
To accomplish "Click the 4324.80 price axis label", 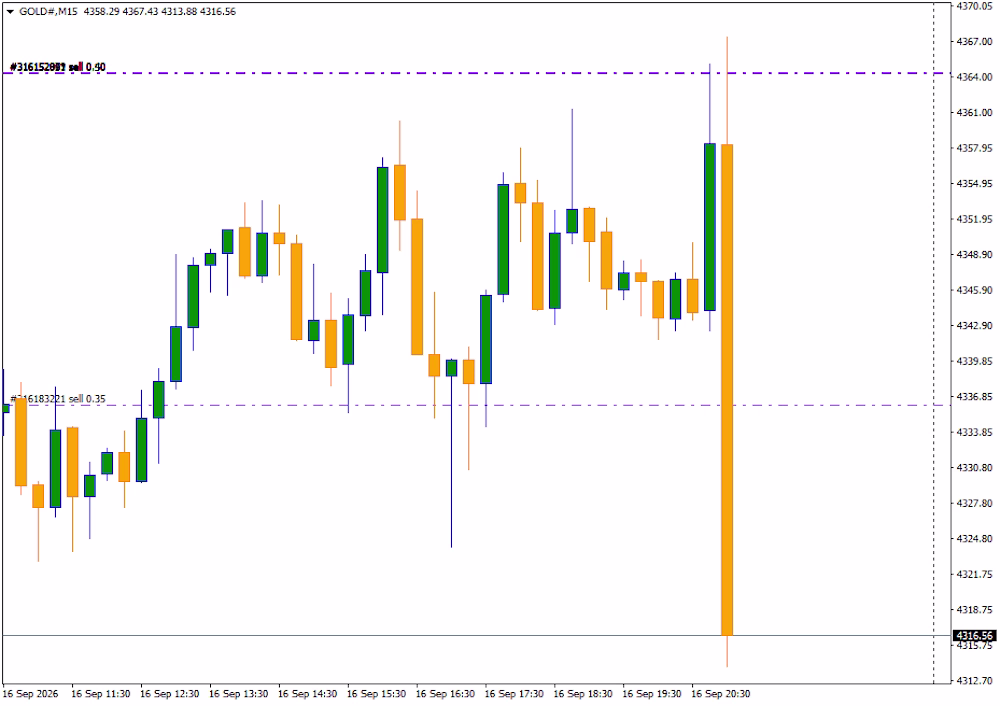I will (974, 539).
